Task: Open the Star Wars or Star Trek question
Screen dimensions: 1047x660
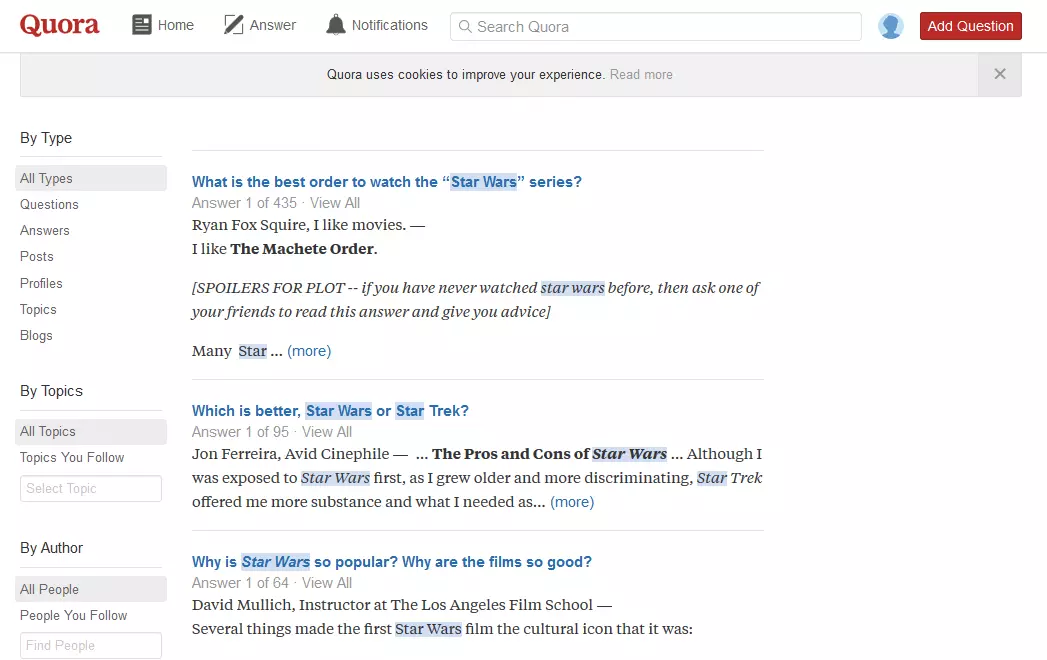Action: point(331,411)
